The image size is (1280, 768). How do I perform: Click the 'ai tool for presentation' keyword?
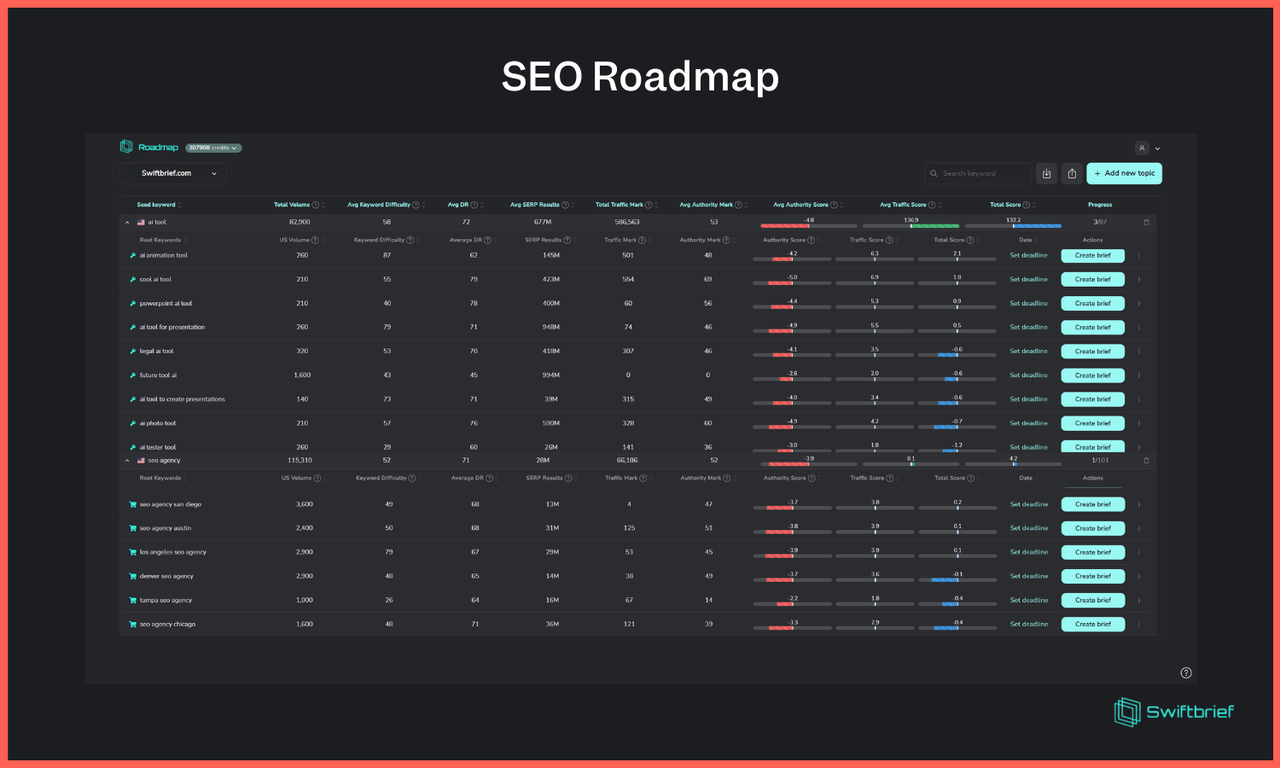coord(172,327)
